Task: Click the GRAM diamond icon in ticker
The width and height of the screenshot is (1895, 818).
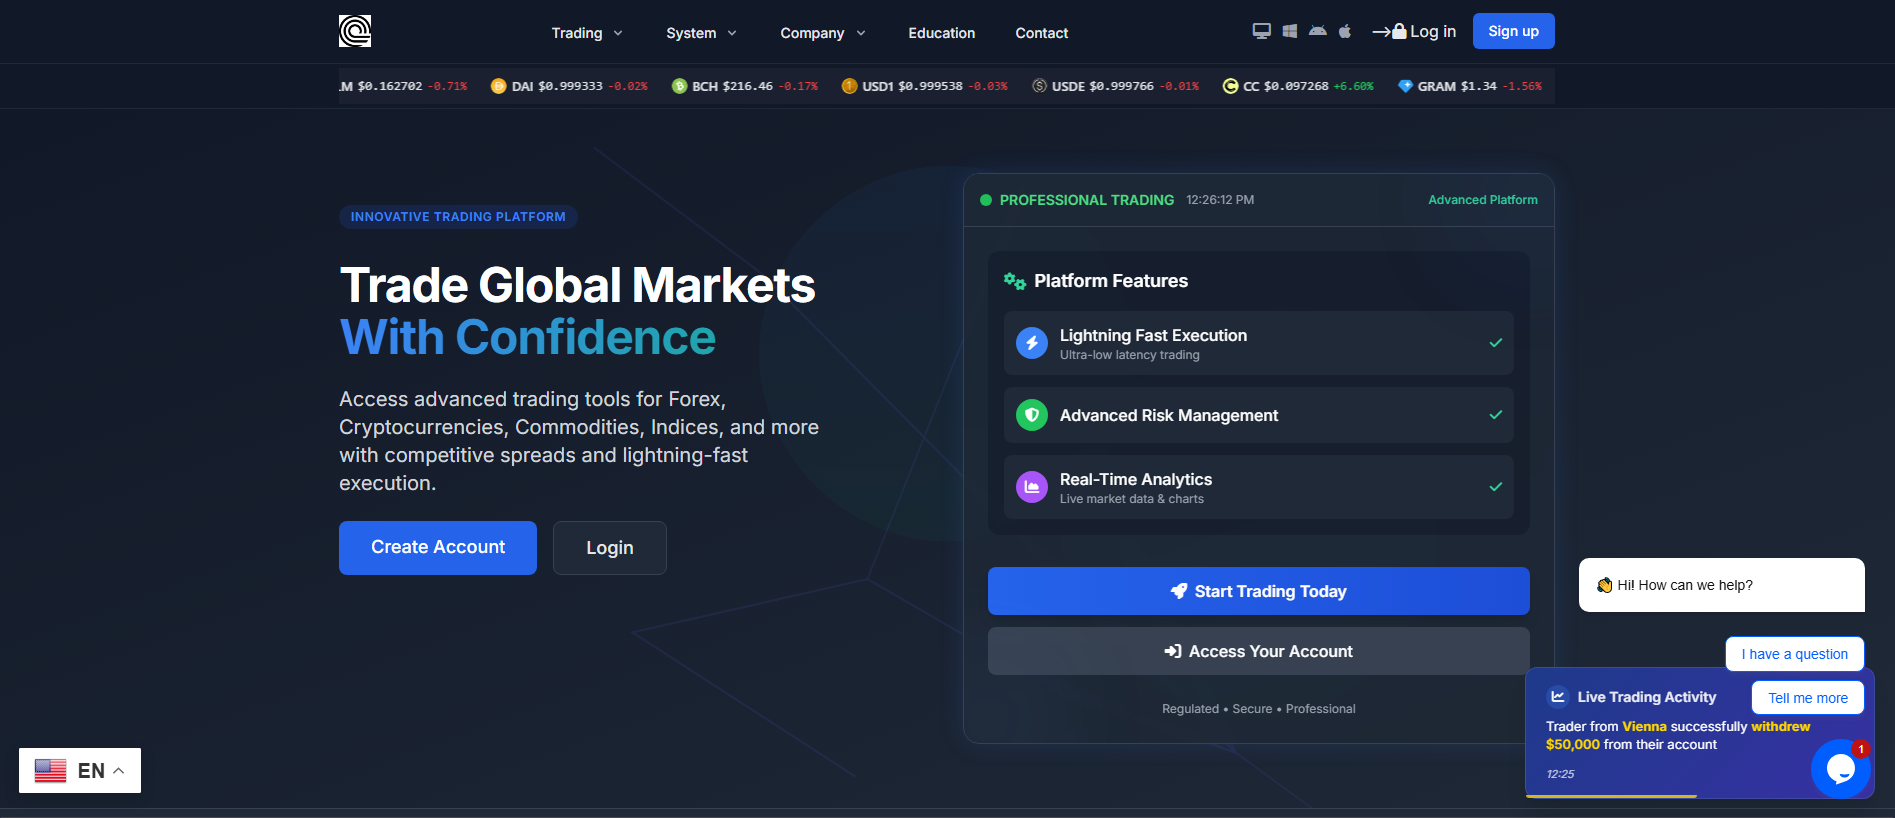Action: point(1405,86)
